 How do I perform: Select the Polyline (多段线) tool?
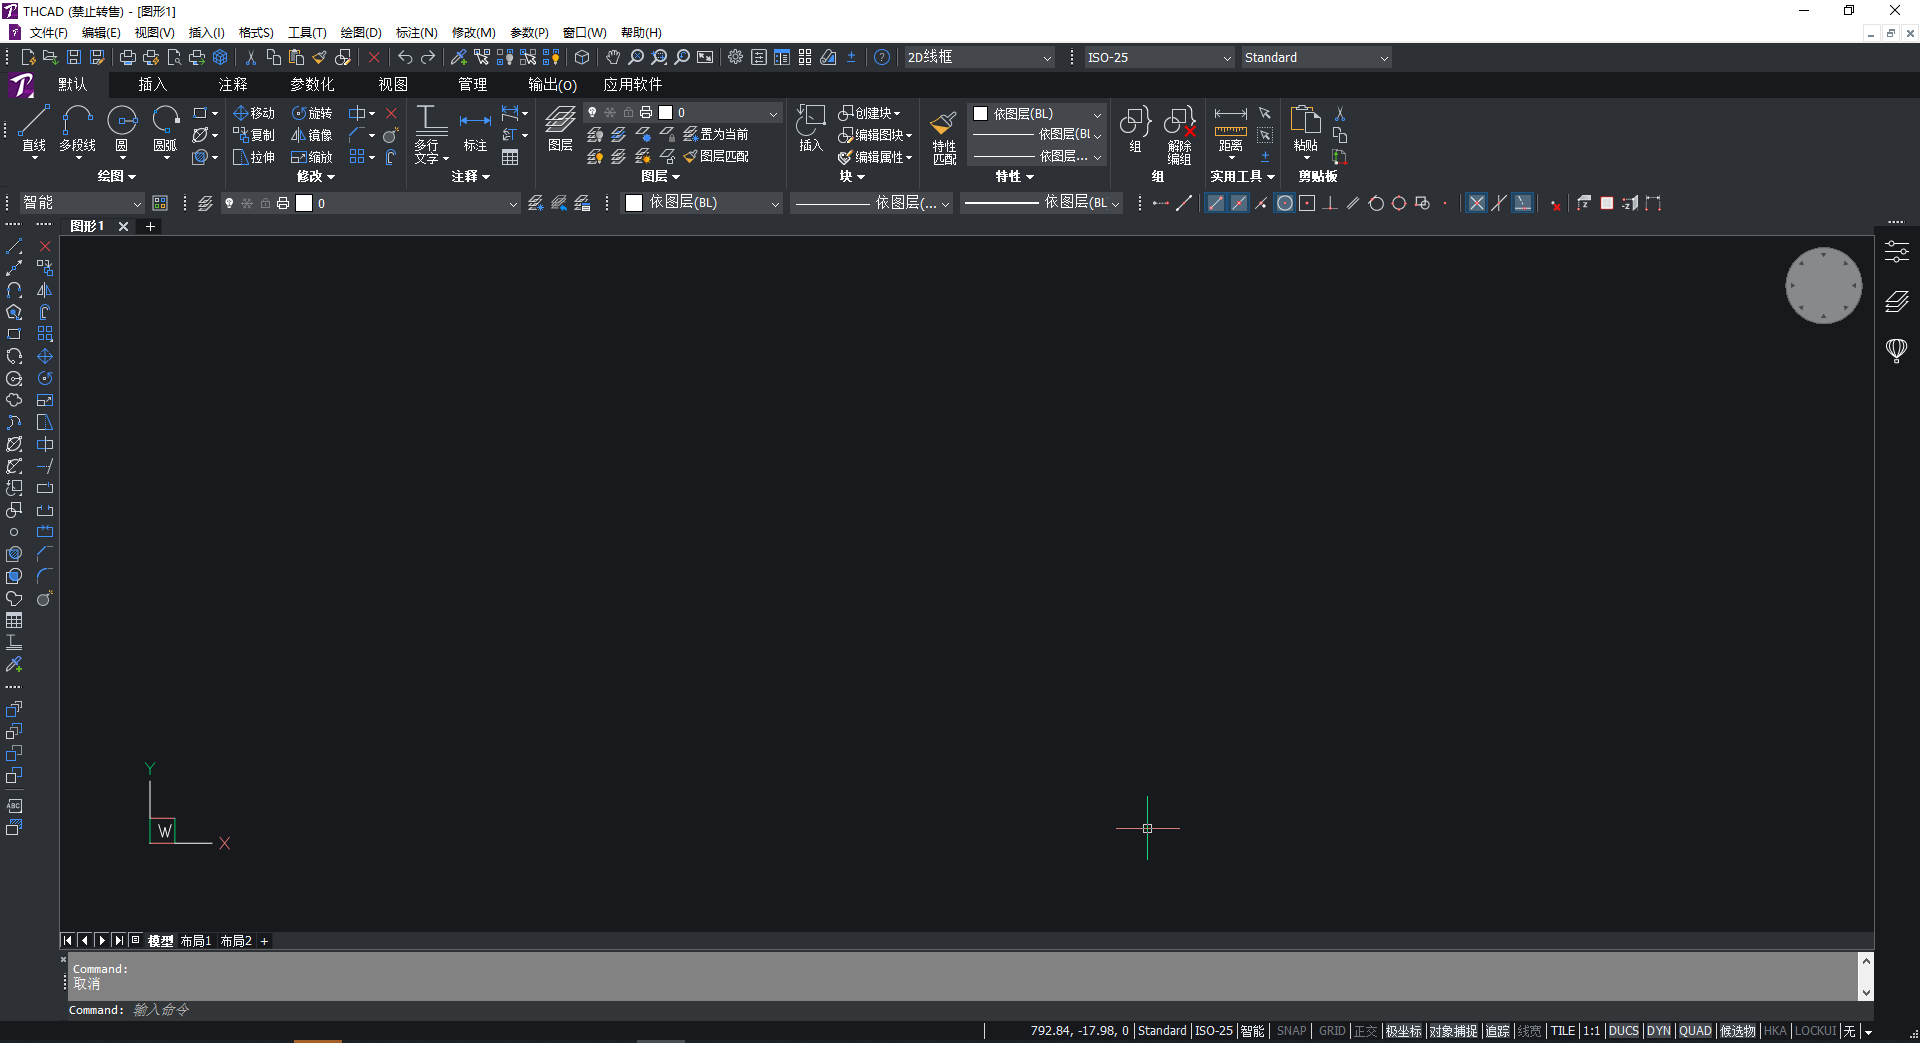pos(77,129)
